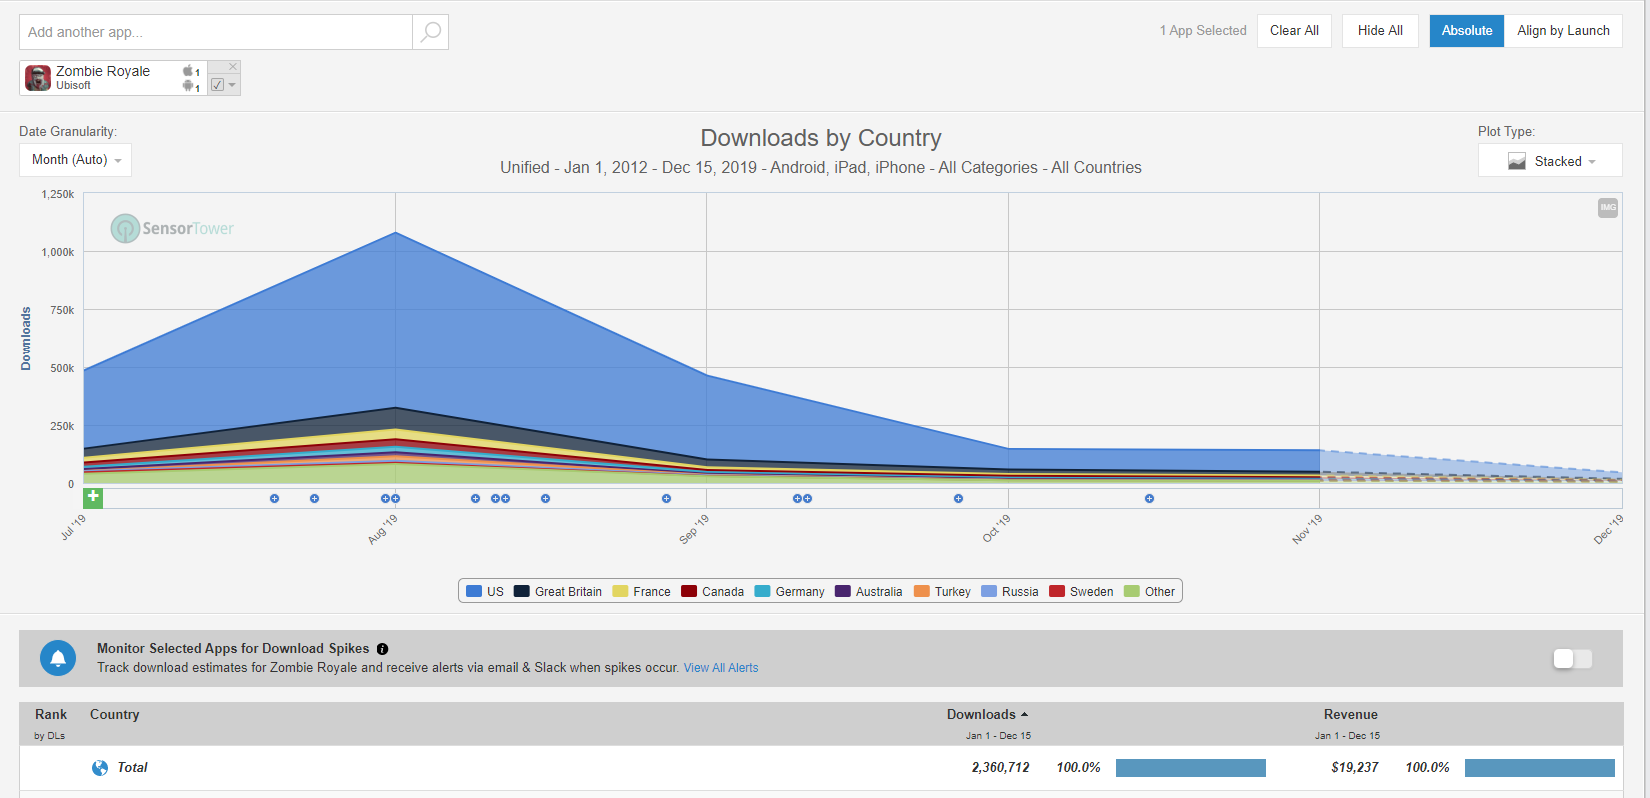This screenshot has height=798, width=1650.
Task: Toggle Other series in the legend
Action: click(1150, 592)
